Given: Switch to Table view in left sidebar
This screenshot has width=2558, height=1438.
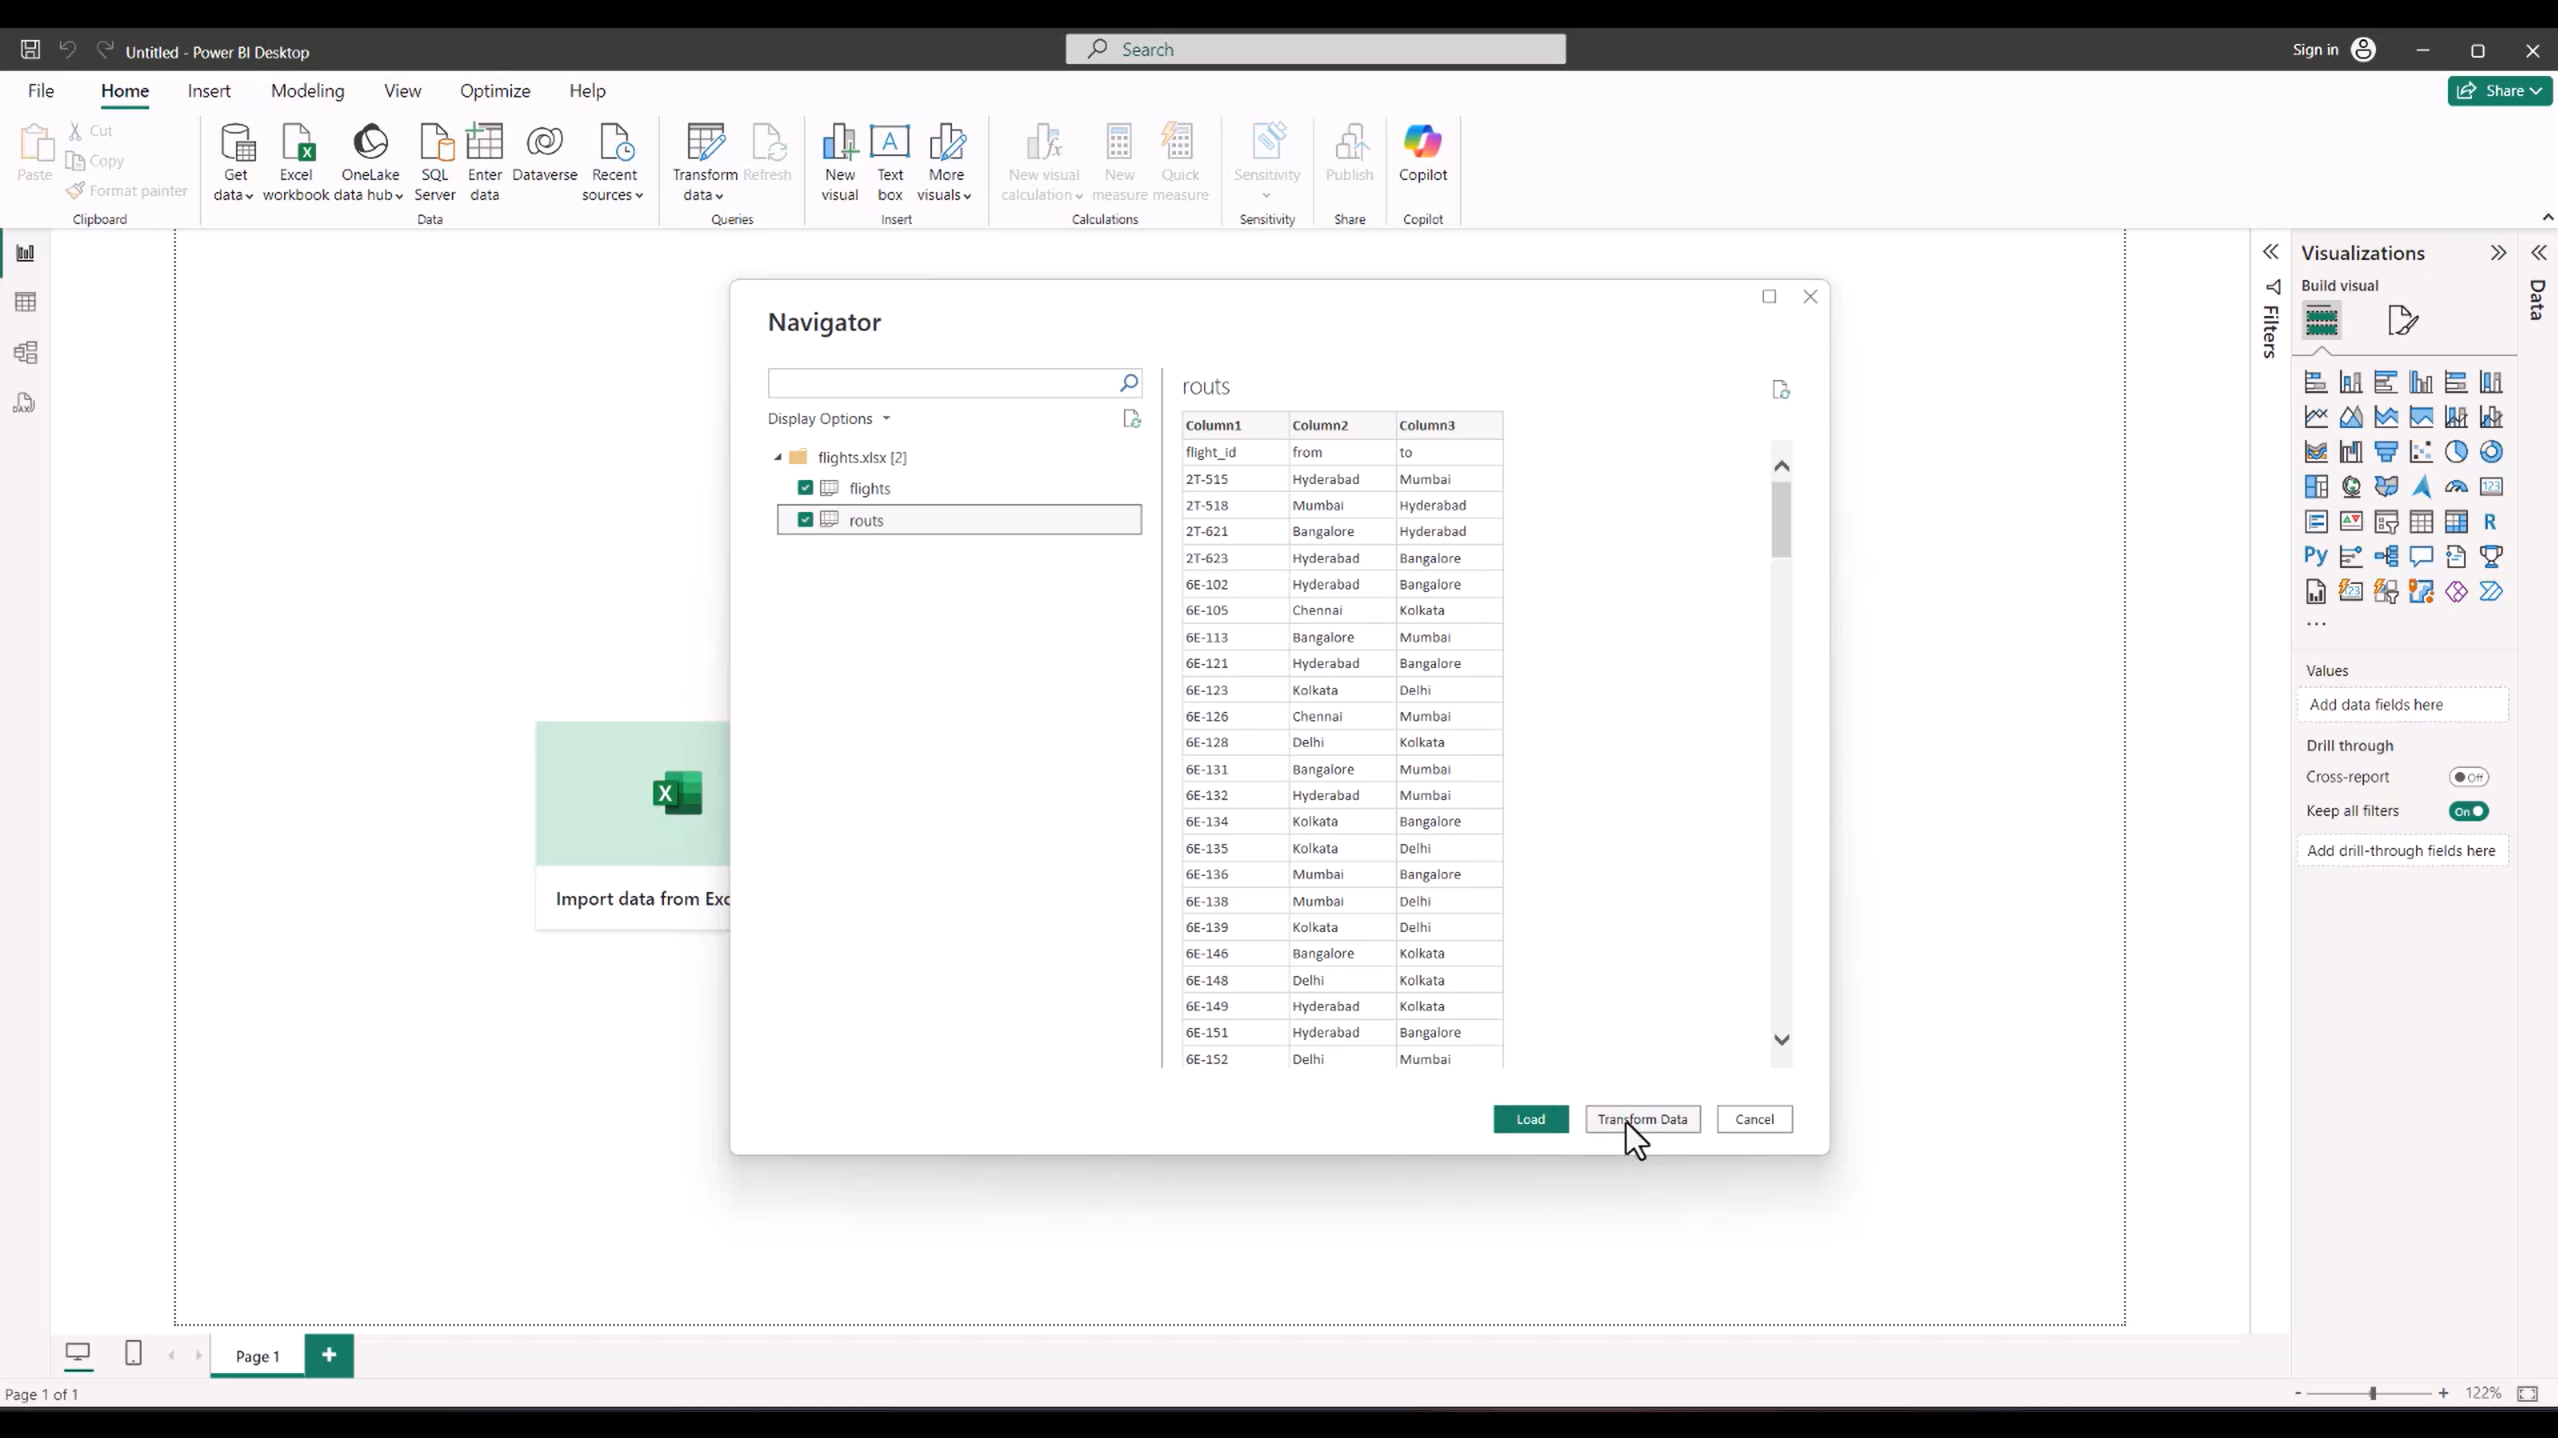Looking at the screenshot, I should click(x=25, y=302).
